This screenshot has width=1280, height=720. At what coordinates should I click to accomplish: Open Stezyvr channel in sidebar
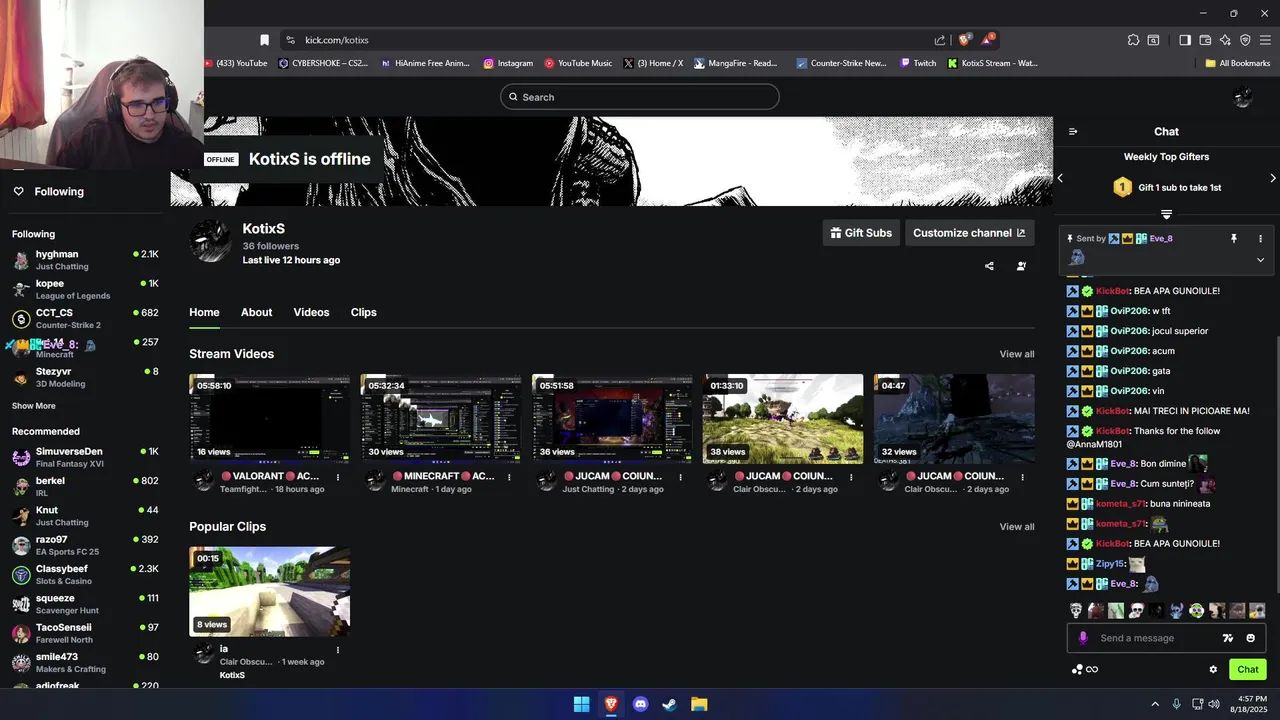tap(85, 377)
